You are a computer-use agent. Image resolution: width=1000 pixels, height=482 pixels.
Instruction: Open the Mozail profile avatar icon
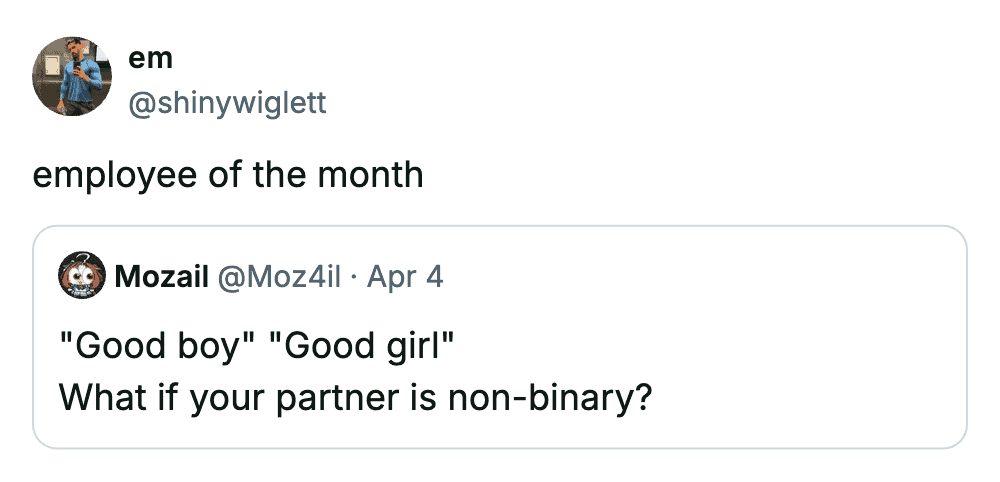point(82,275)
